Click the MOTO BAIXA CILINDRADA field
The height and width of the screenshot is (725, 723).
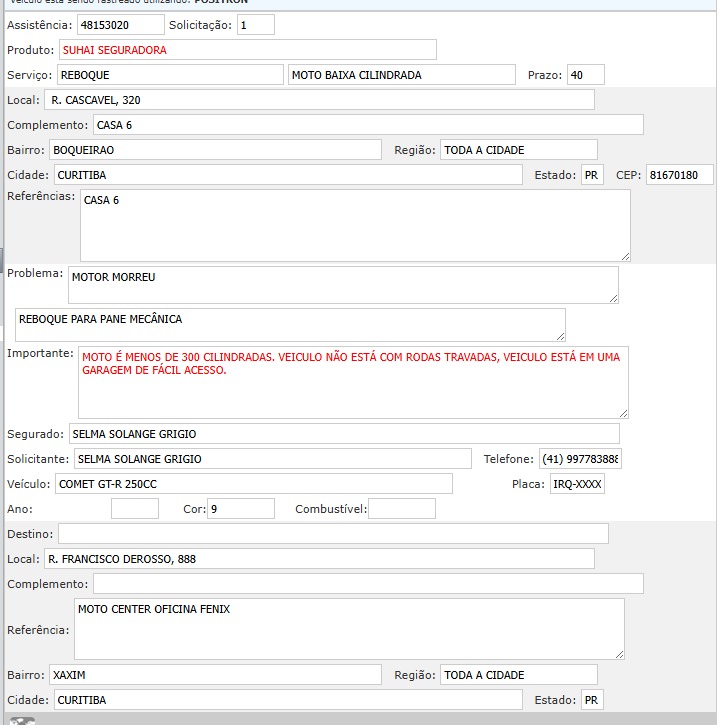click(401, 75)
